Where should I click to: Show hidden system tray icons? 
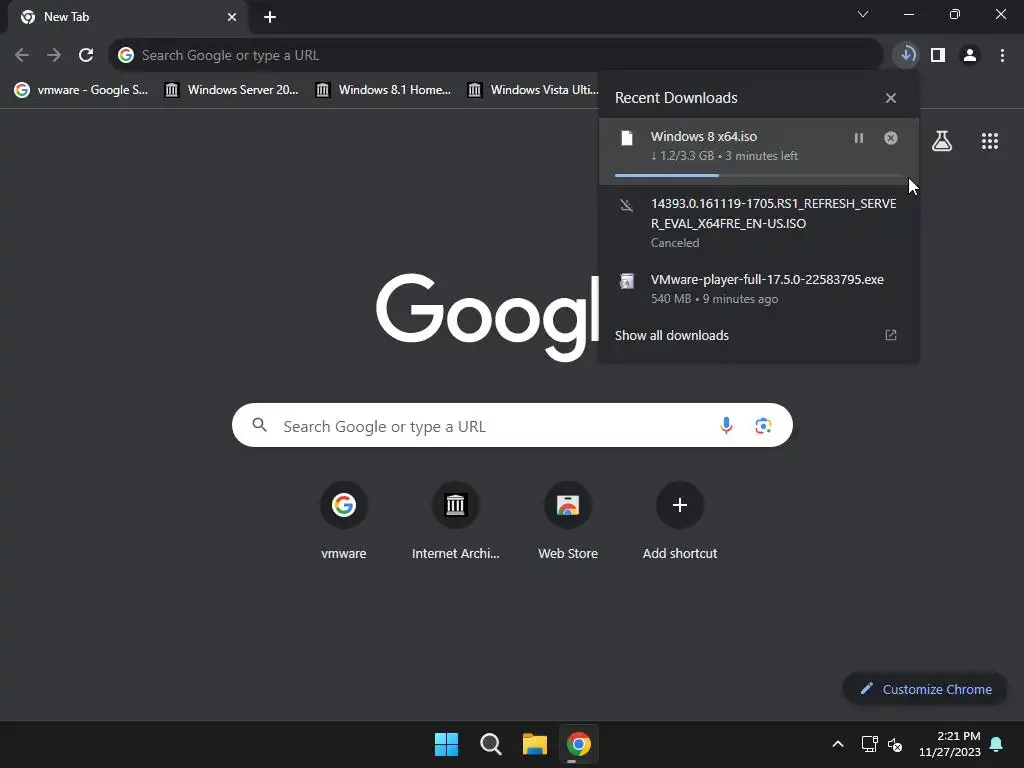[838, 744]
